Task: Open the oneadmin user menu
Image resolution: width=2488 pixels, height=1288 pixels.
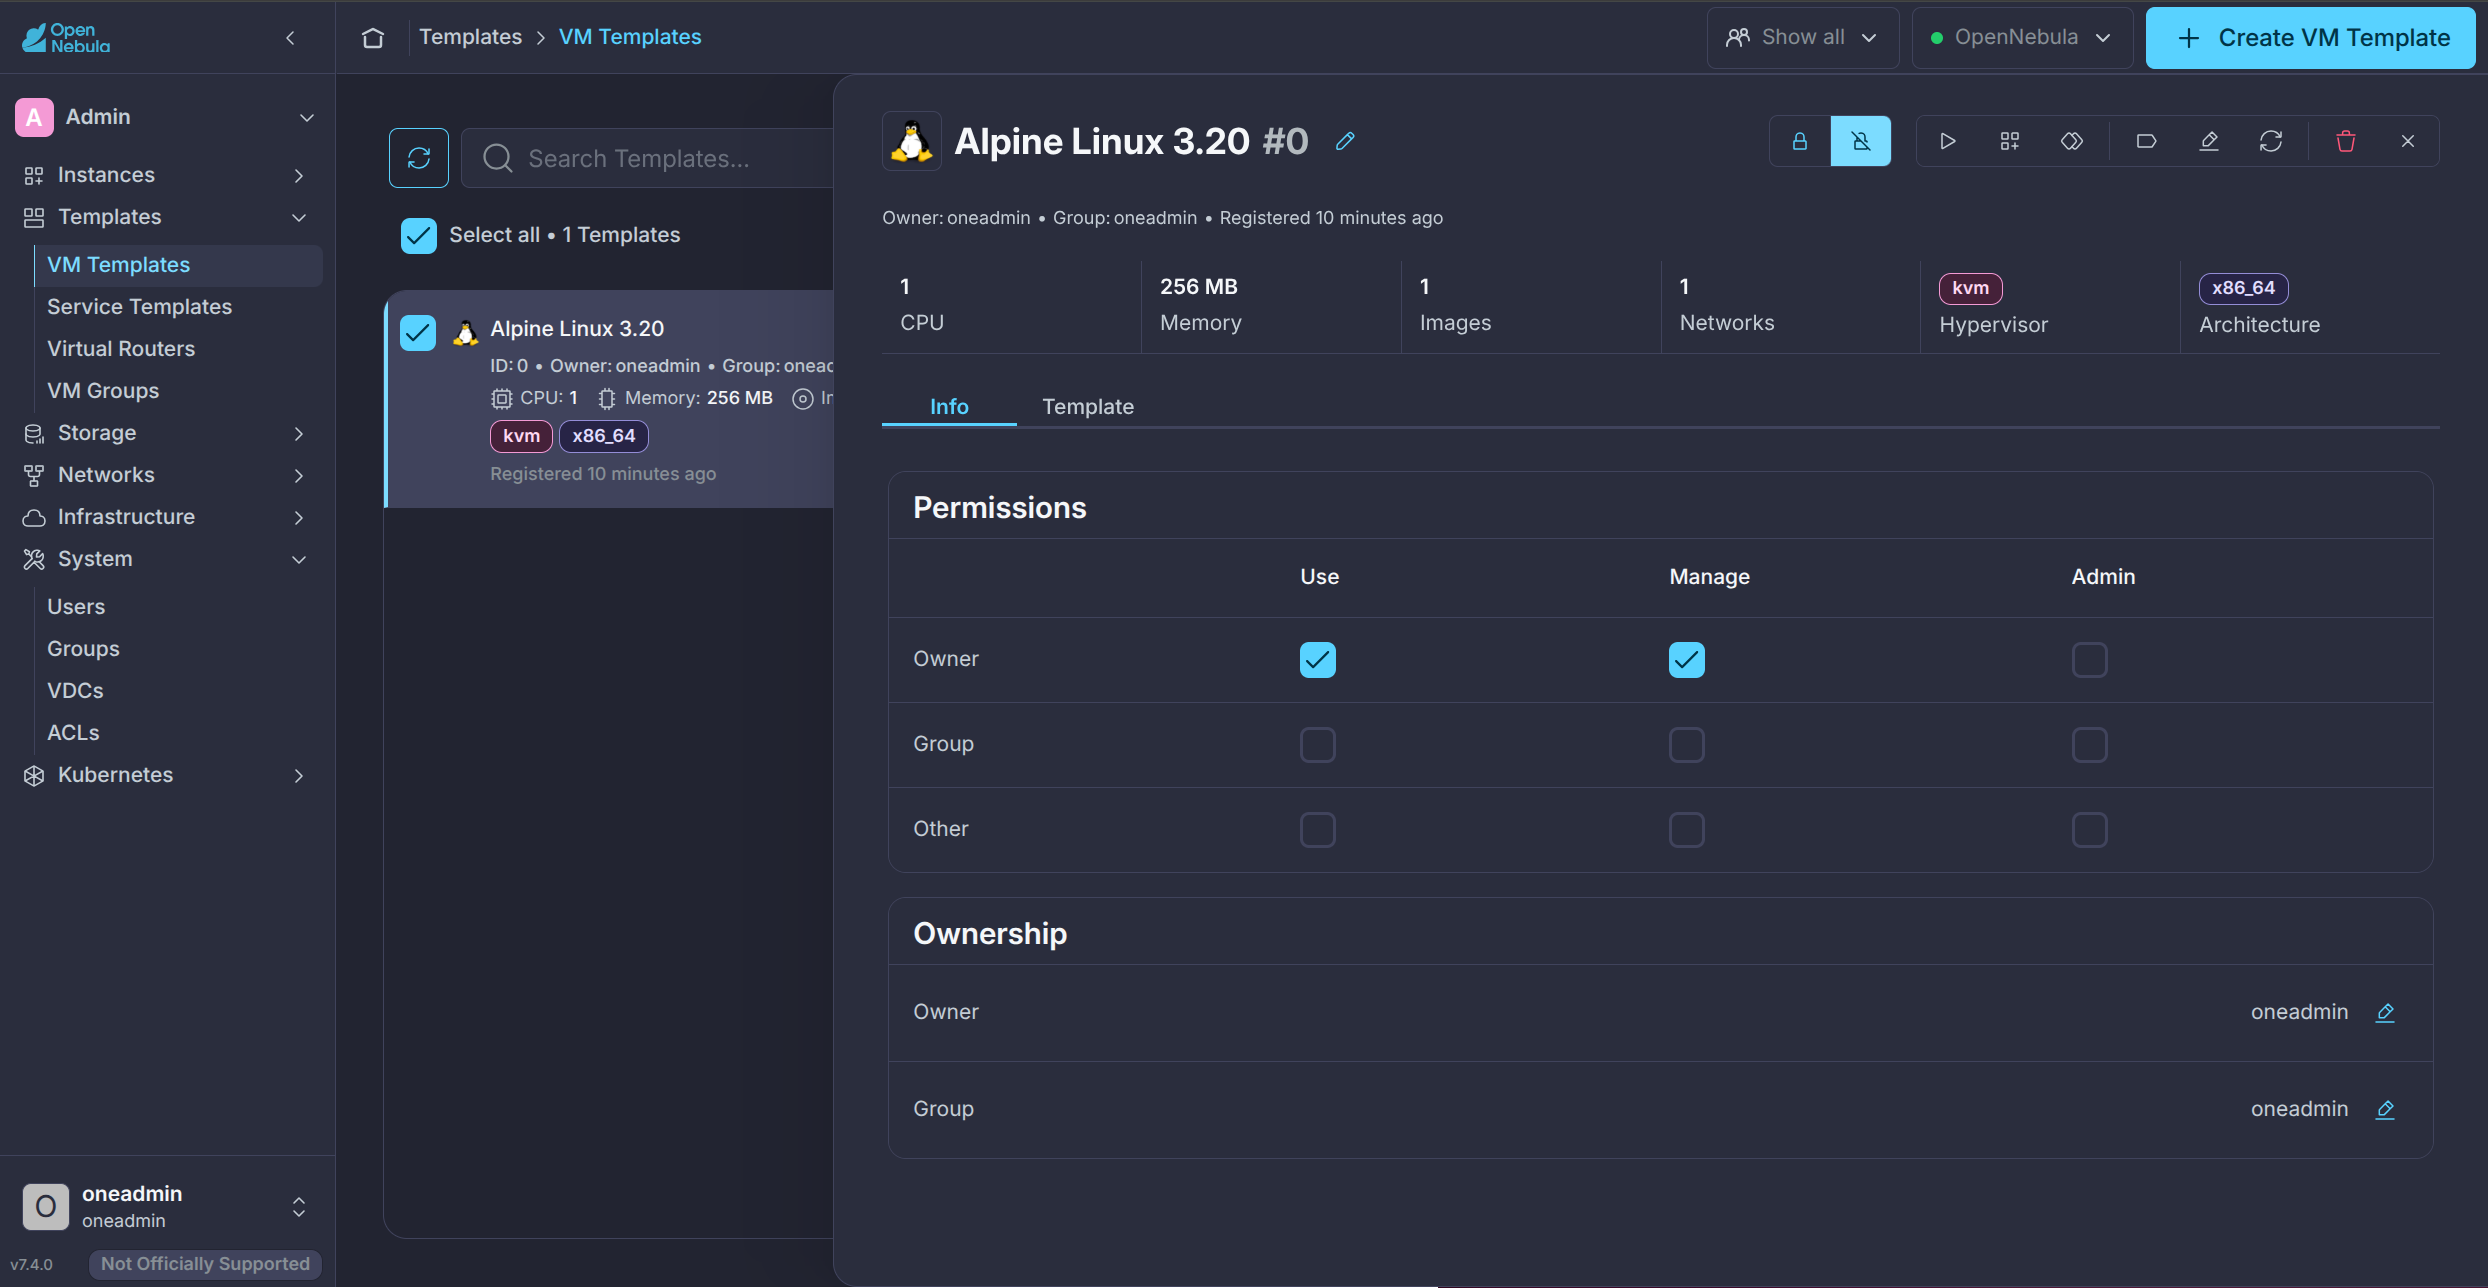Action: 167,1206
